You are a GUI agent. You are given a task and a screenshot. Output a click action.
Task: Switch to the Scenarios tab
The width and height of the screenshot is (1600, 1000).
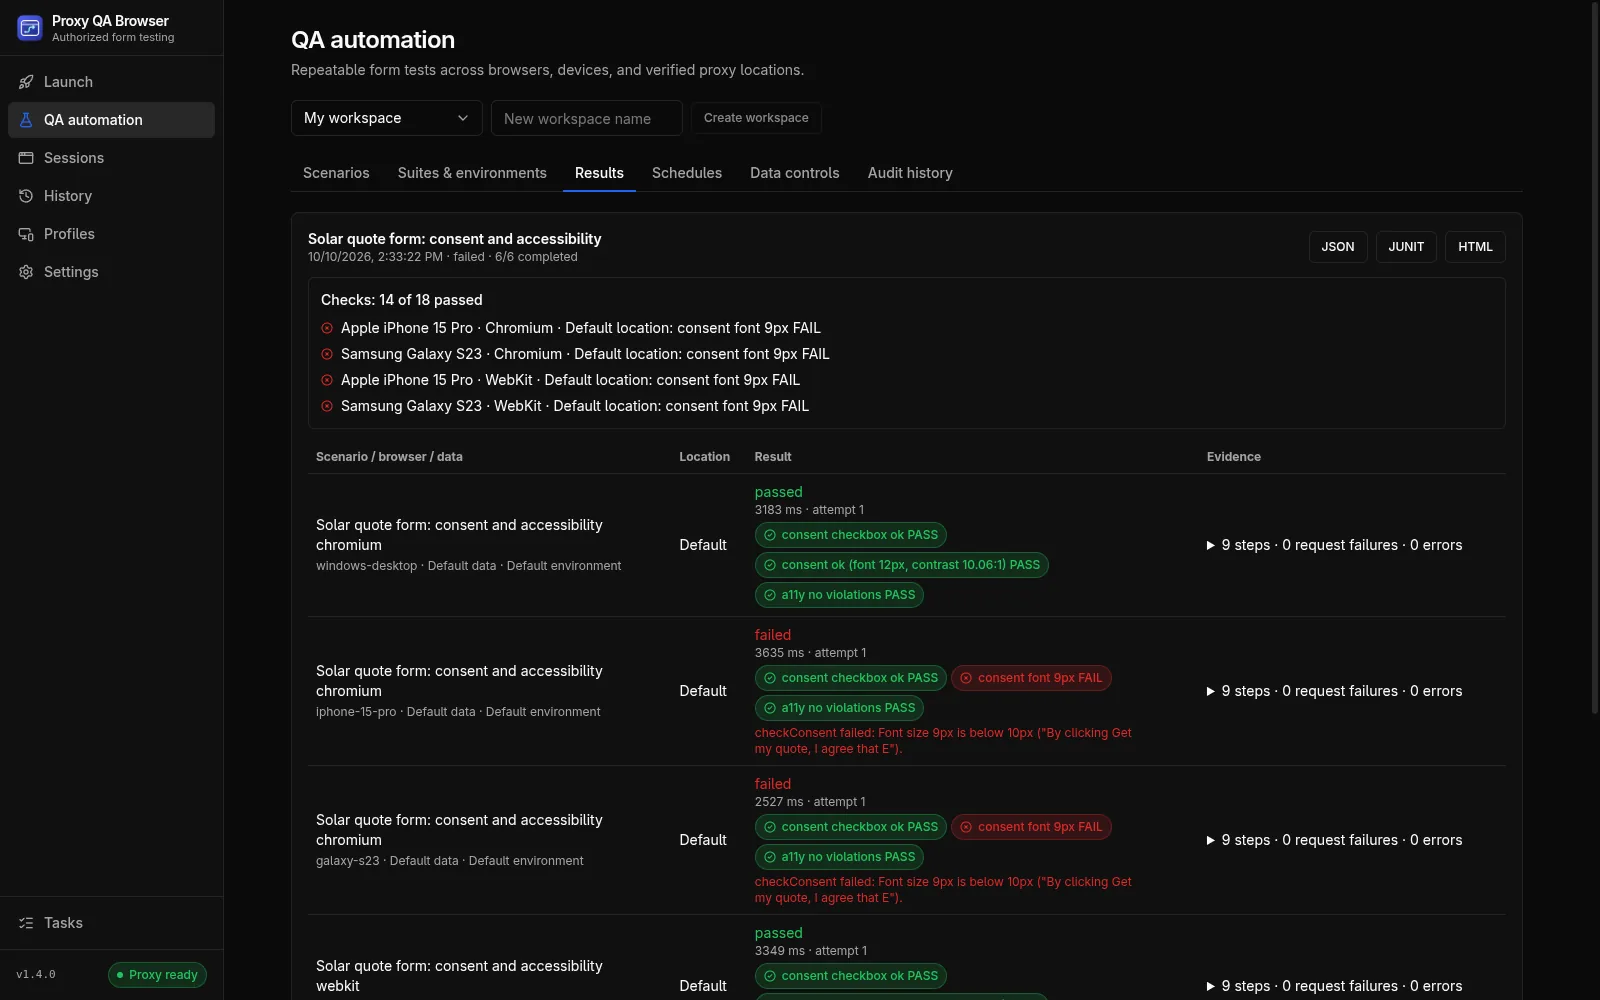click(336, 173)
